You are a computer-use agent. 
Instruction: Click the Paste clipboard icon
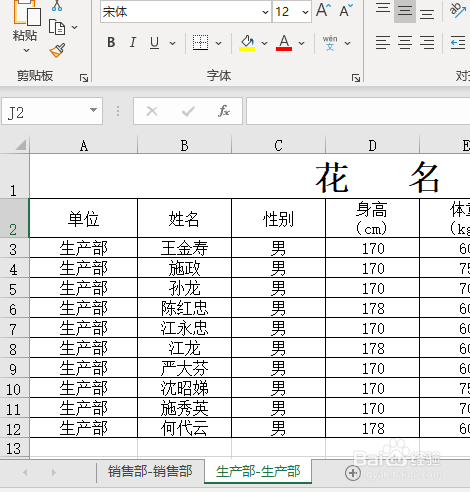point(26,13)
